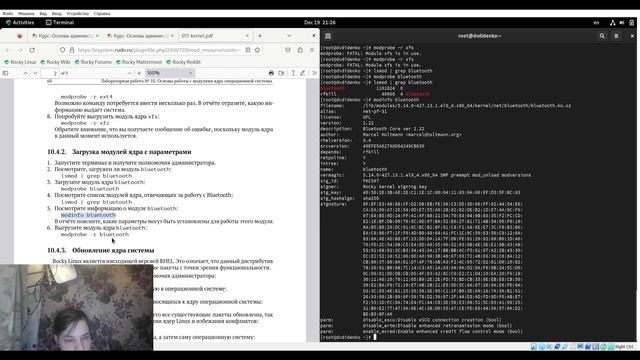Open the PDF zoom level dropdown
The width and height of the screenshot is (640, 360).
point(169,73)
